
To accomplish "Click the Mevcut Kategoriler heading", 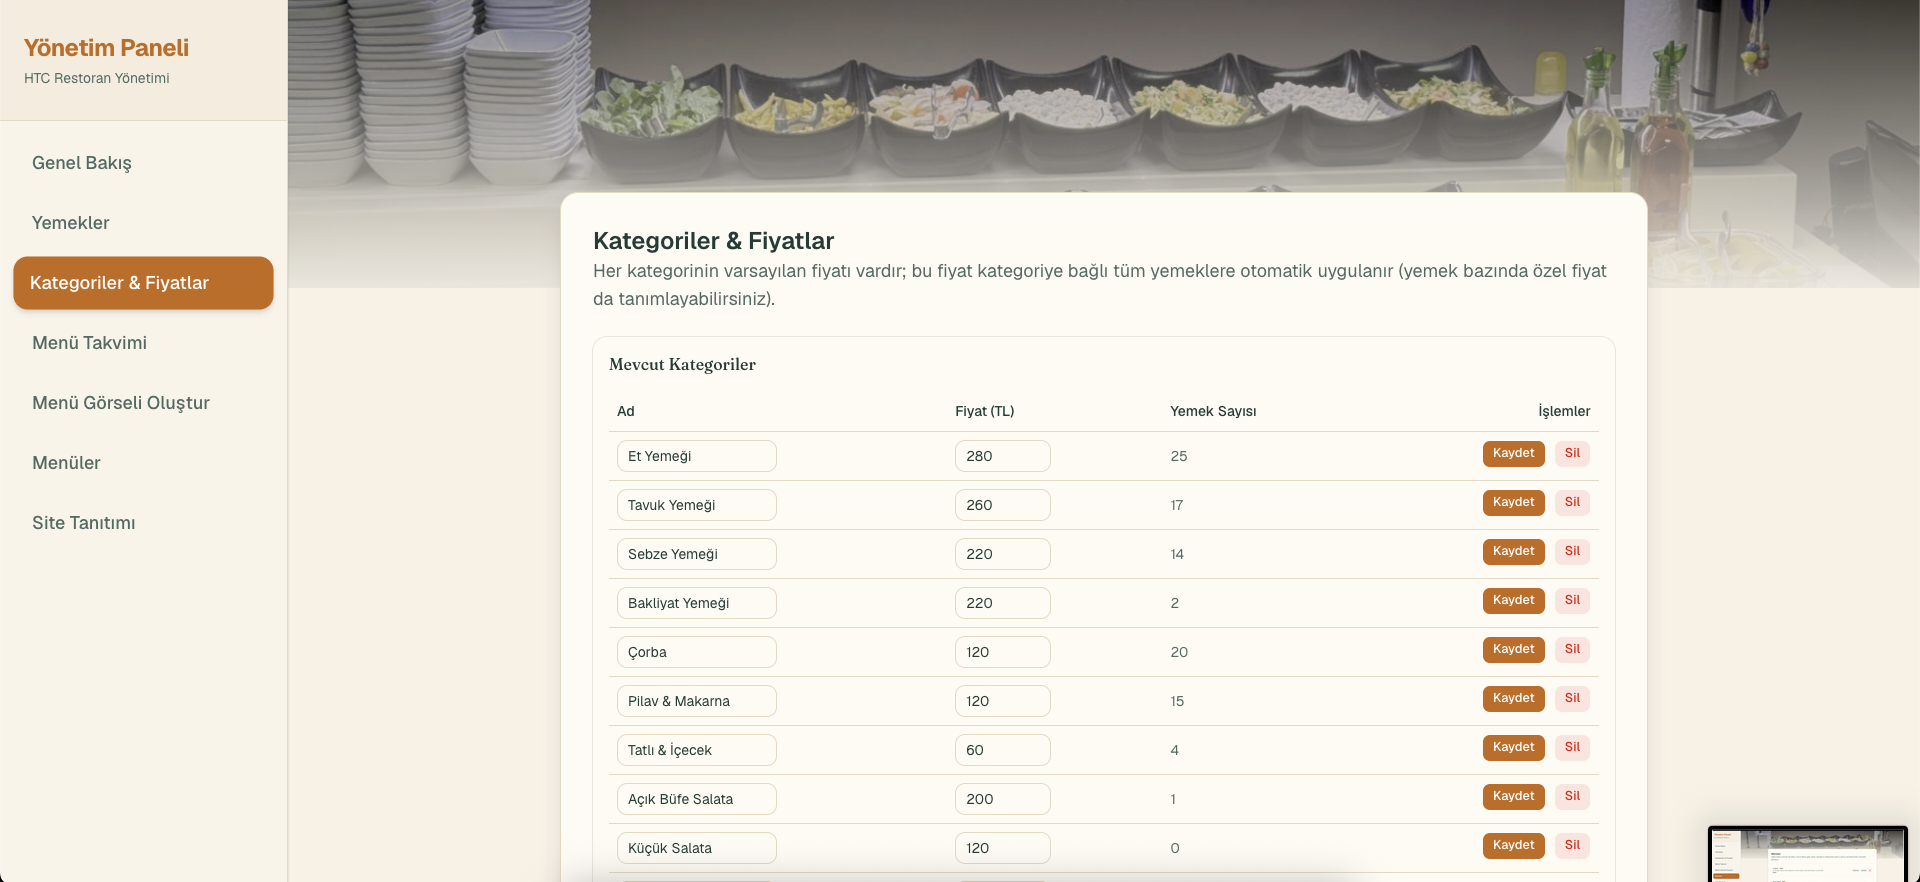I will pos(682,364).
